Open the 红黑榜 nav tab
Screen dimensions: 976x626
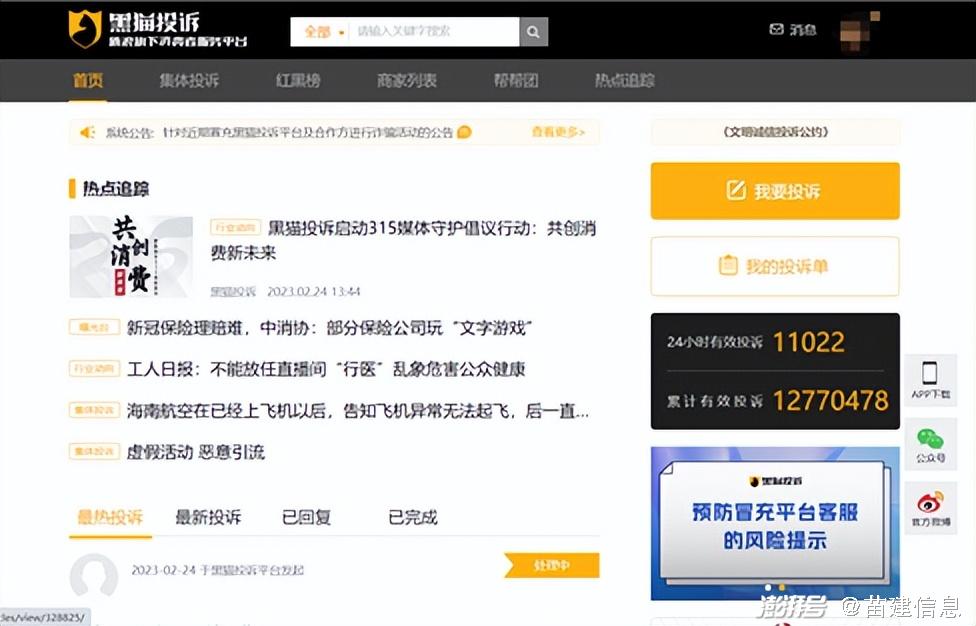[298, 80]
